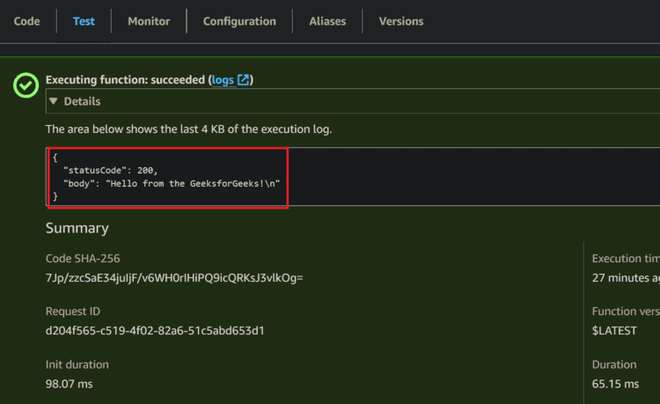This screenshot has width=660, height=404.
Task: Open the Code tab
Action: click(x=27, y=21)
